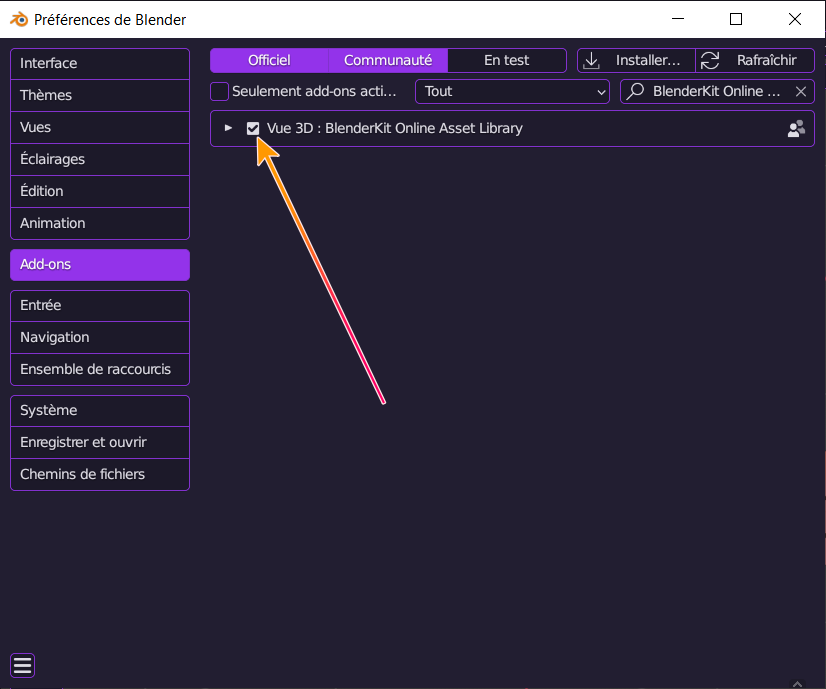
Task: Open the Interface preferences section
Action: [x=100, y=63]
